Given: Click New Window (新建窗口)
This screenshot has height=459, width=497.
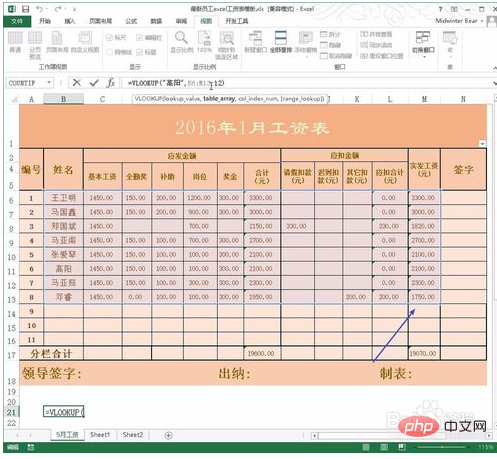Looking at the screenshot, I should click(x=256, y=42).
